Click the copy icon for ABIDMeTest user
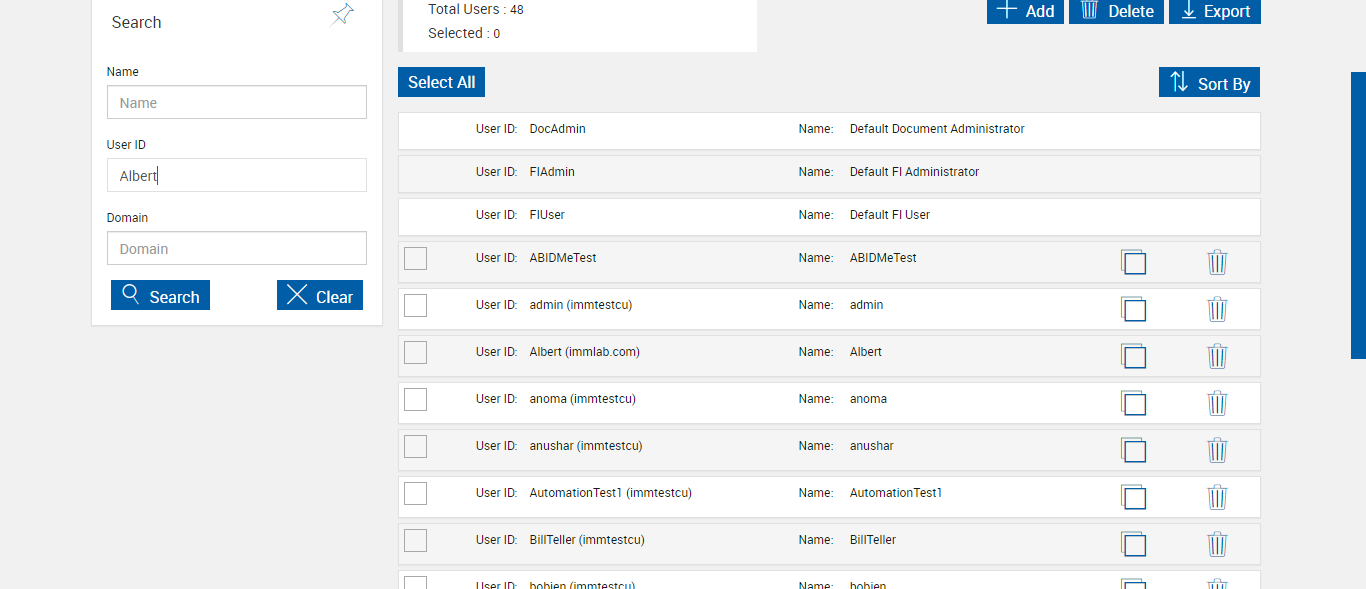The height and width of the screenshot is (589, 1366). tap(1133, 262)
